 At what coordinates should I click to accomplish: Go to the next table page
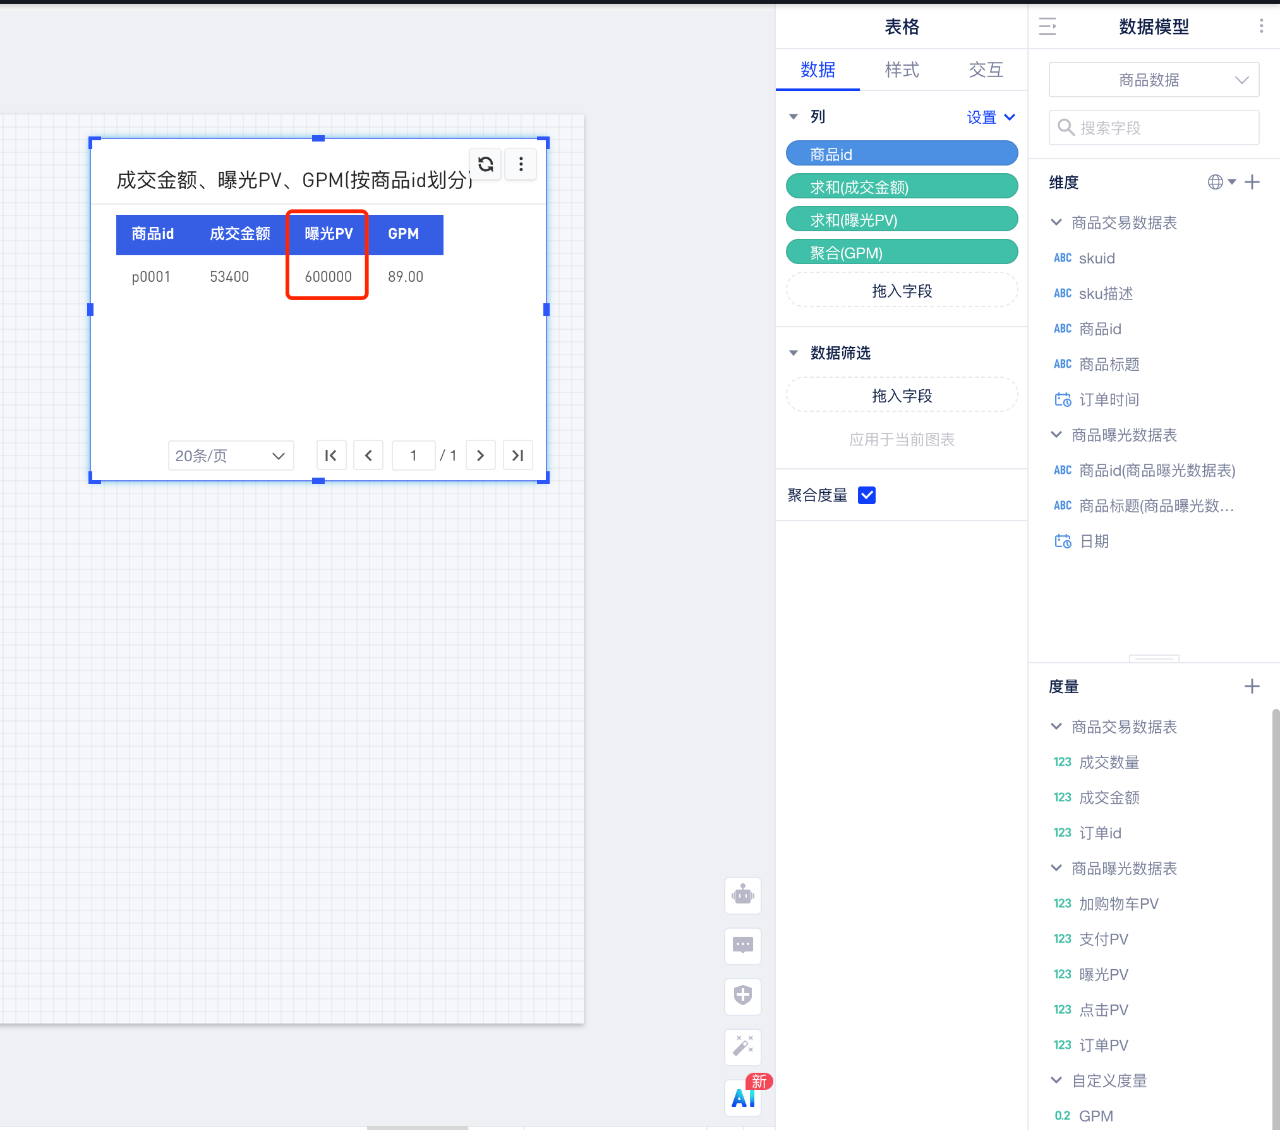[x=480, y=456]
